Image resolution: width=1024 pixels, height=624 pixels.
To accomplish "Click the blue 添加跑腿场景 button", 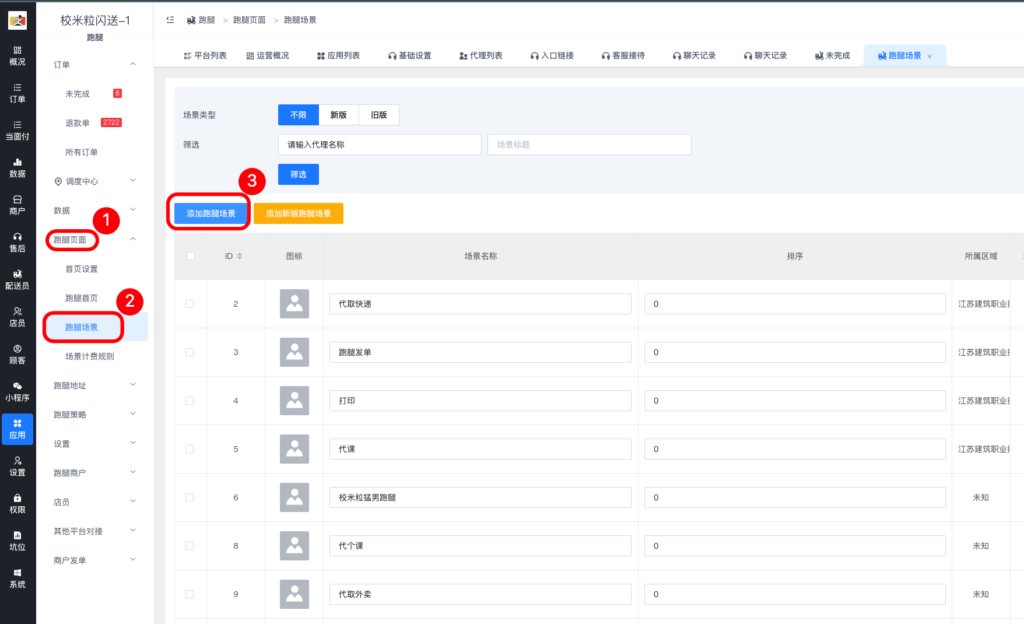I will coord(210,213).
